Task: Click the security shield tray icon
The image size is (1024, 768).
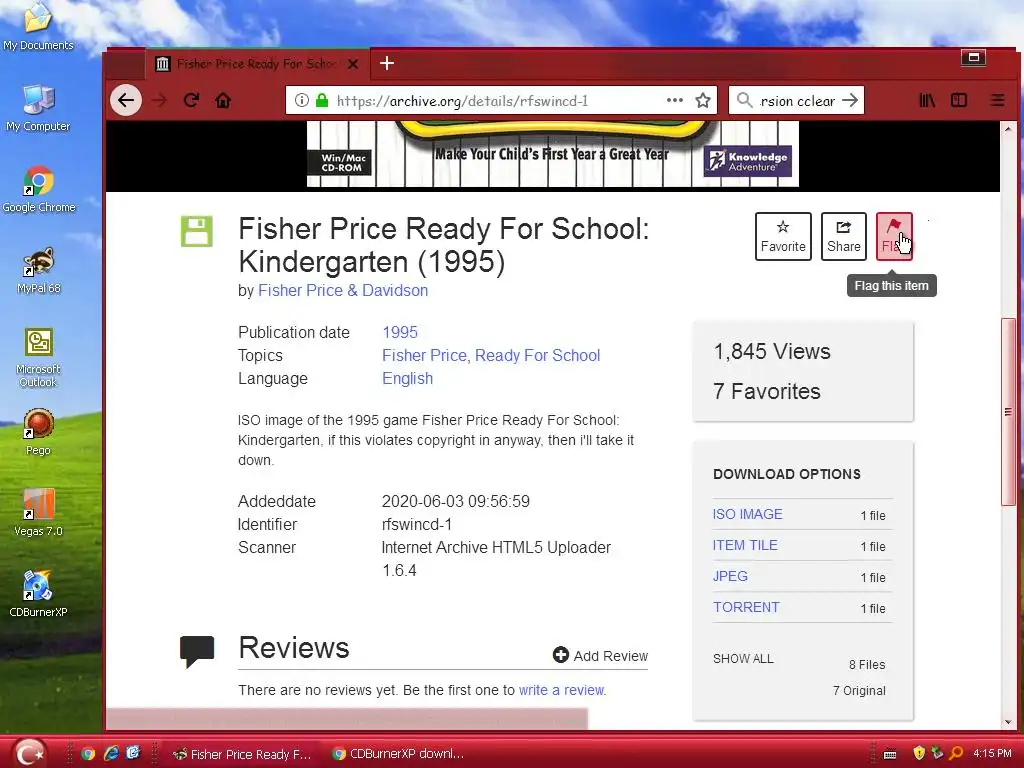Action: [x=919, y=754]
